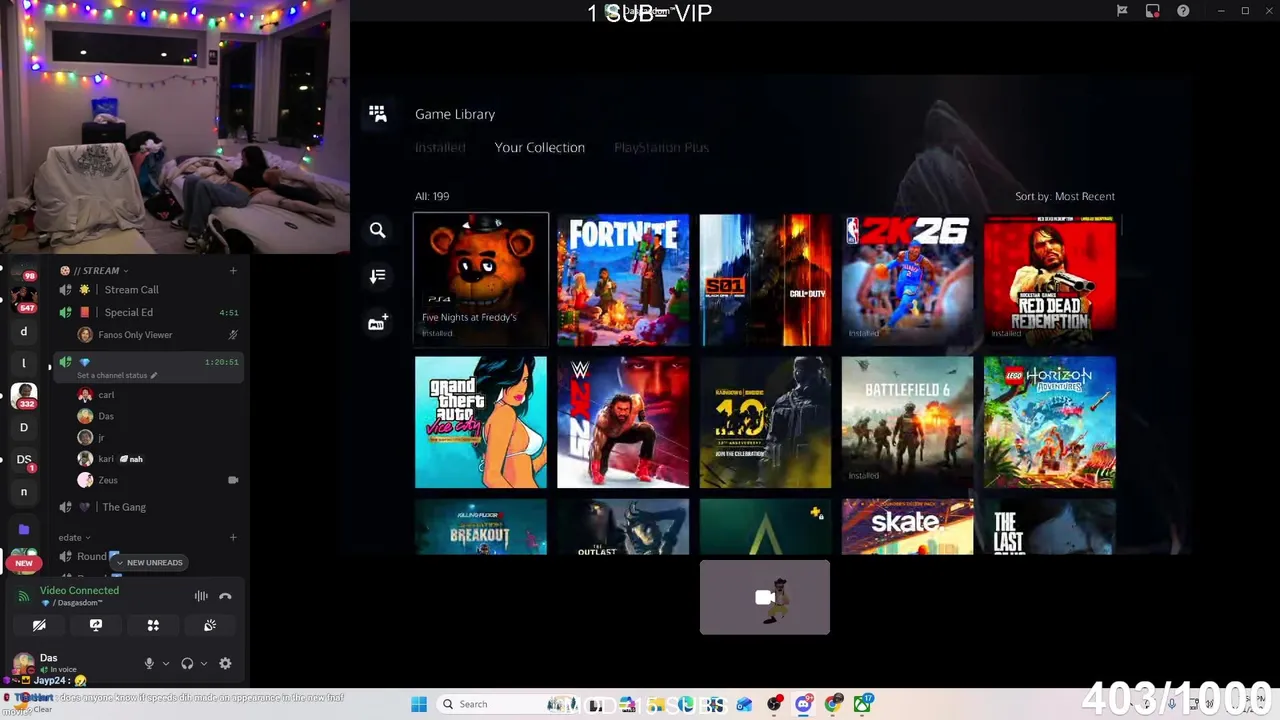1280x720 pixels.
Task: Switch to Your Collection tab
Action: 539,147
